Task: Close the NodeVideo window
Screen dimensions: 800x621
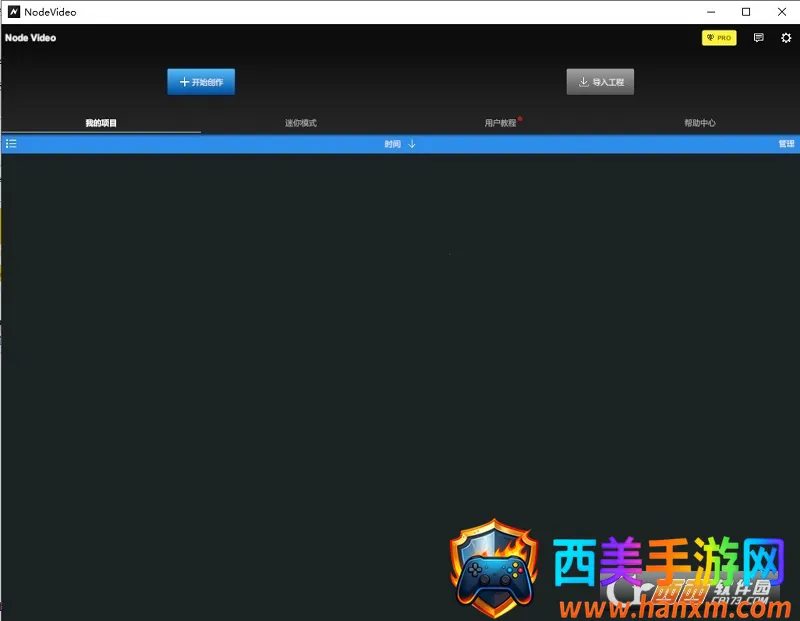Action: [782, 12]
